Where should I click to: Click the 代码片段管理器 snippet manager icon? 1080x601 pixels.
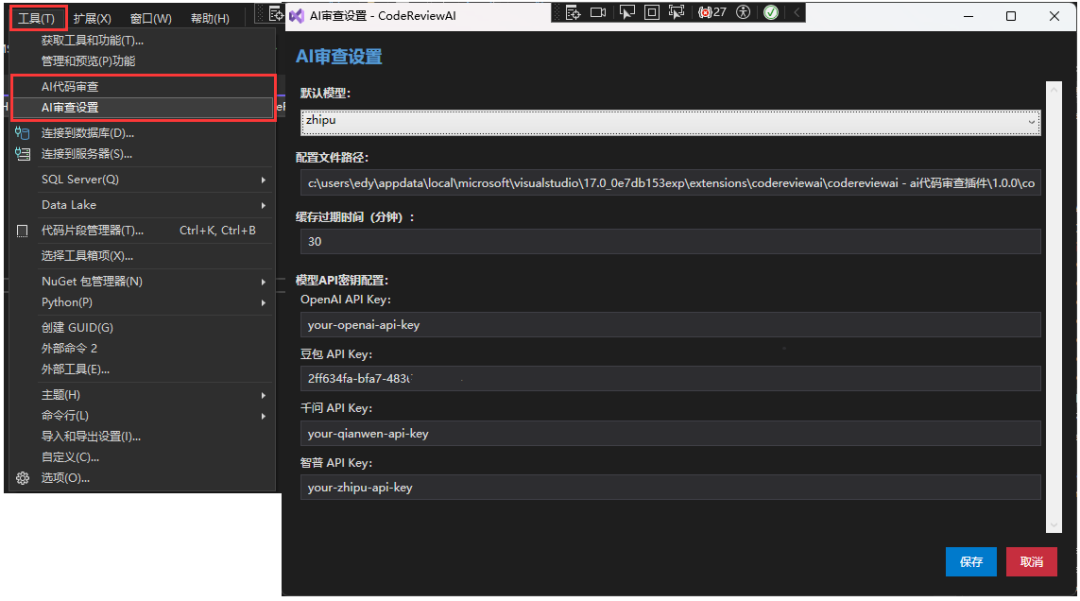[x=21, y=230]
